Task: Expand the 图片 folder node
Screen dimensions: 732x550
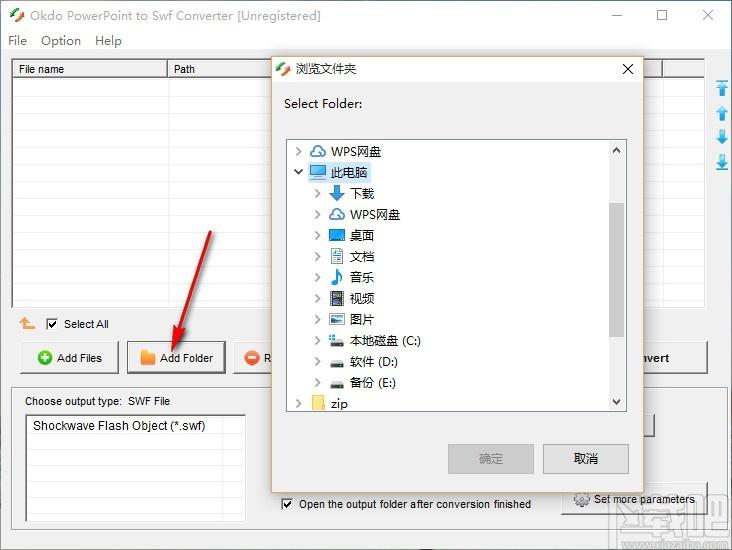Action: [x=317, y=319]
